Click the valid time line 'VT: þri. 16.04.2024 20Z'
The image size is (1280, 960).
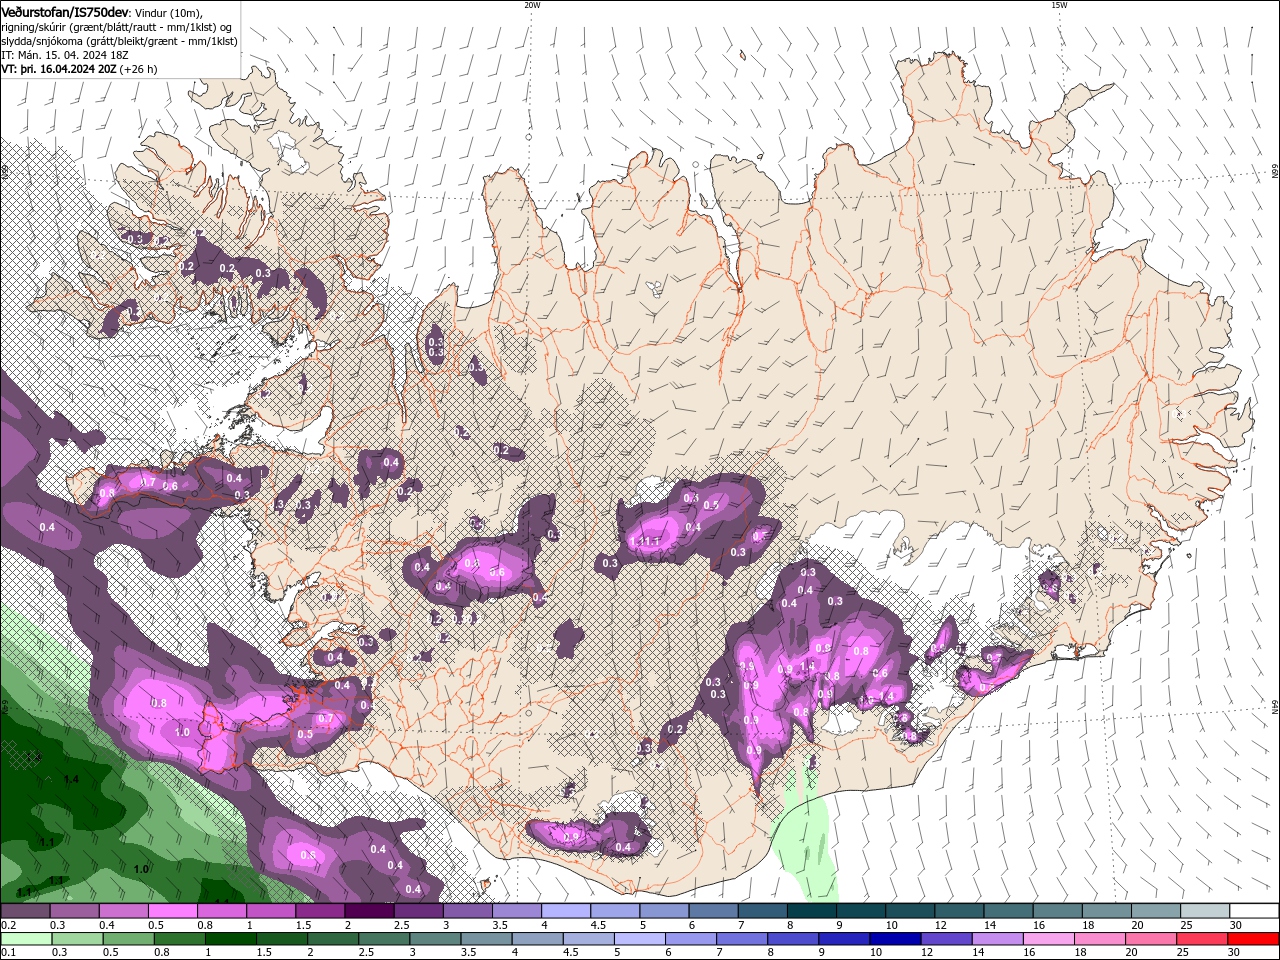click(x=59, y=70)
